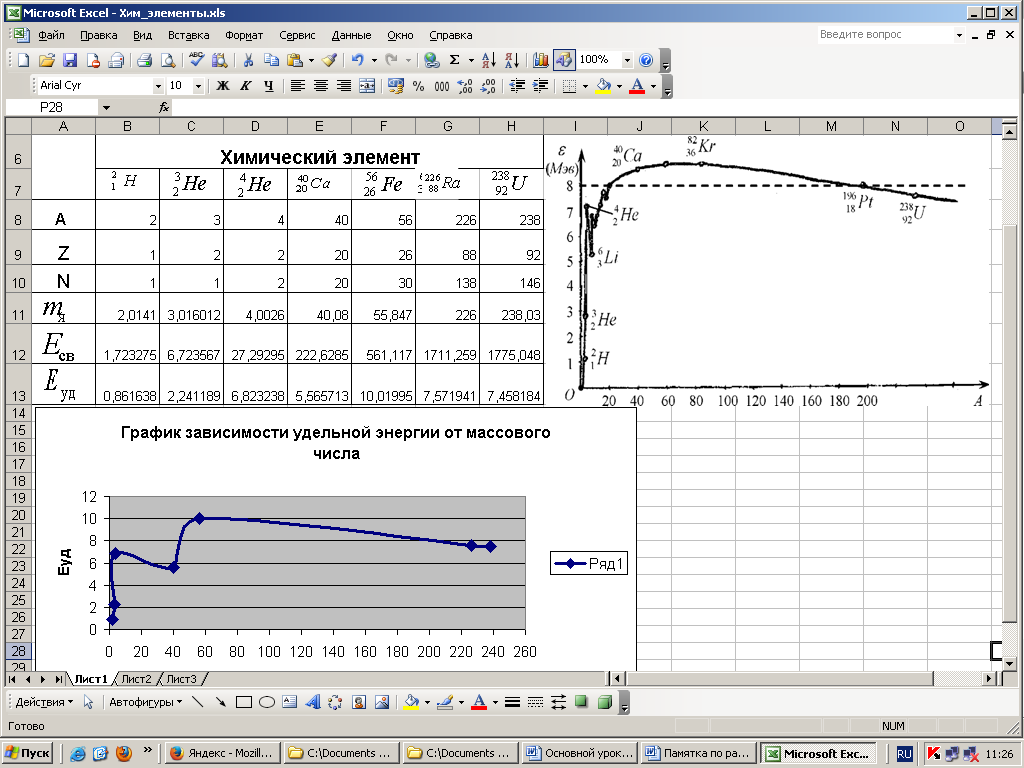Toggle Merge and Center

click(367, 86)
